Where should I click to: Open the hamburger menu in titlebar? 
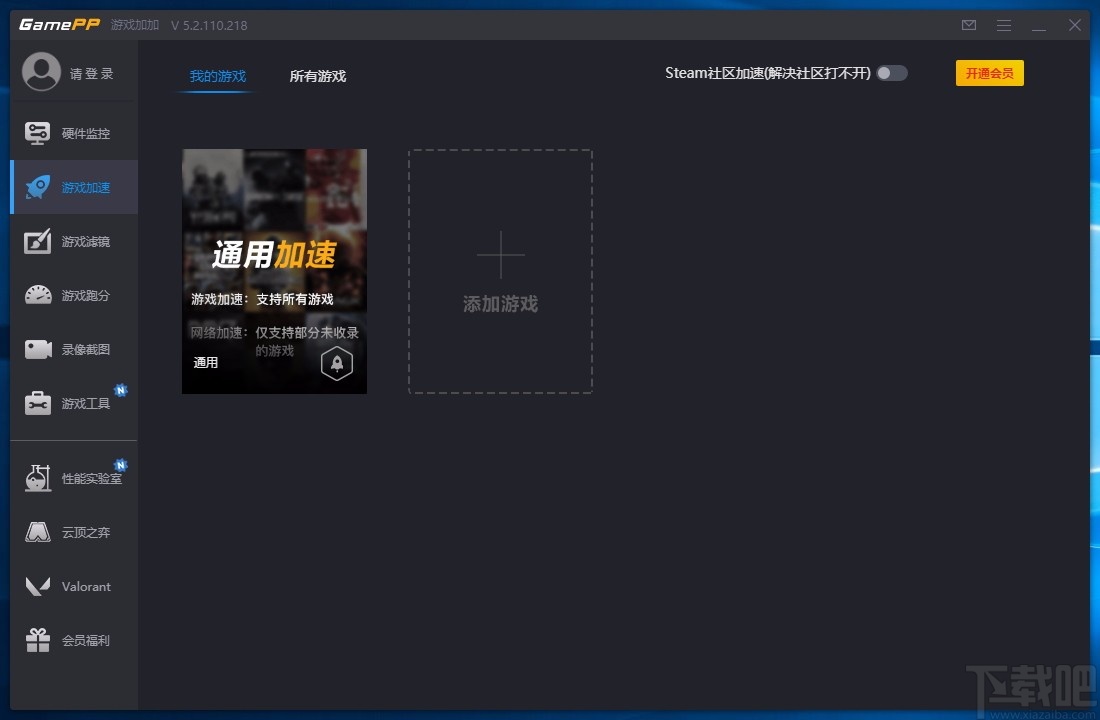point(1004,25)
